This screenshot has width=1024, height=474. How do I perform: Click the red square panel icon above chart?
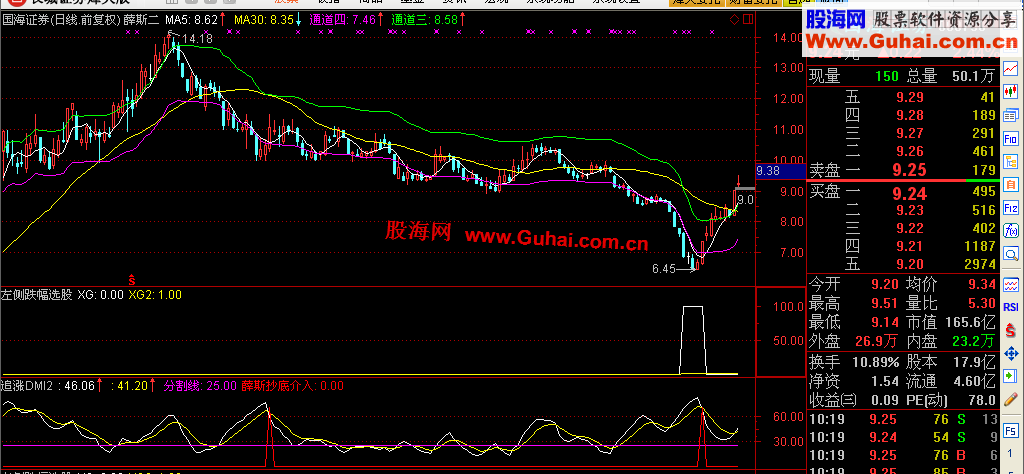pos(747,19)
